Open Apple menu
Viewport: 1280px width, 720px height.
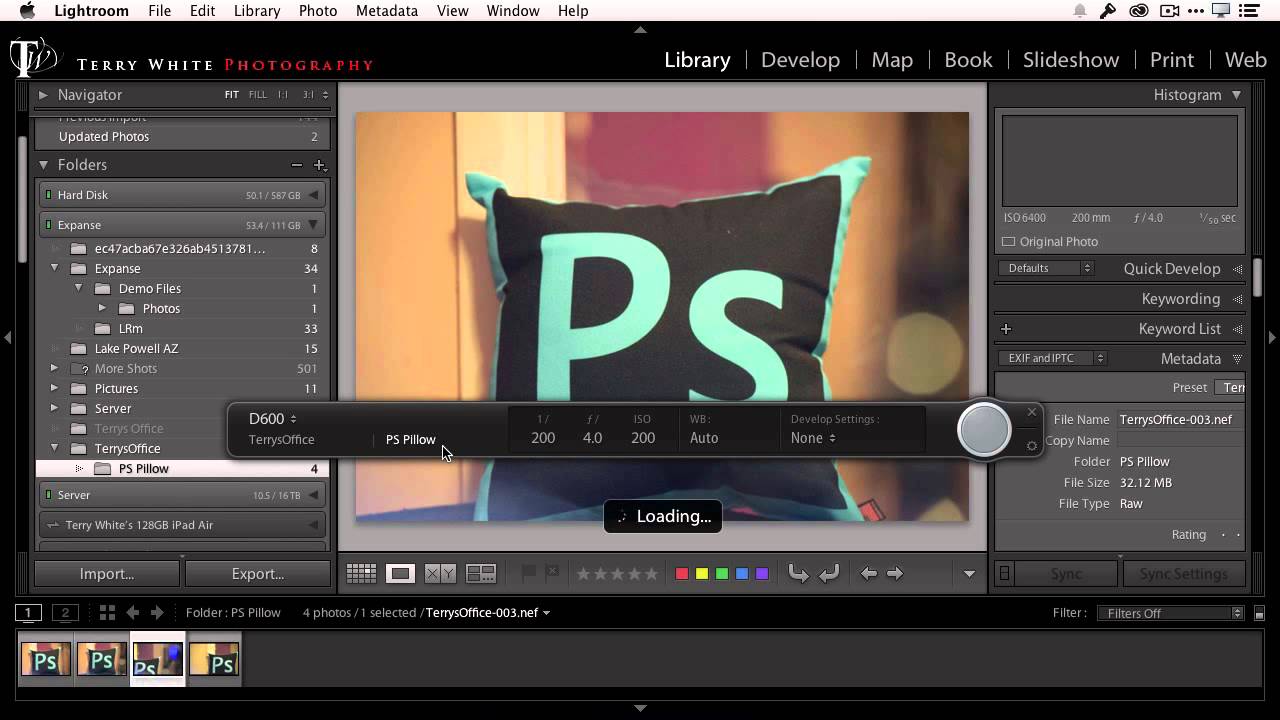click(x=27, y=11)
